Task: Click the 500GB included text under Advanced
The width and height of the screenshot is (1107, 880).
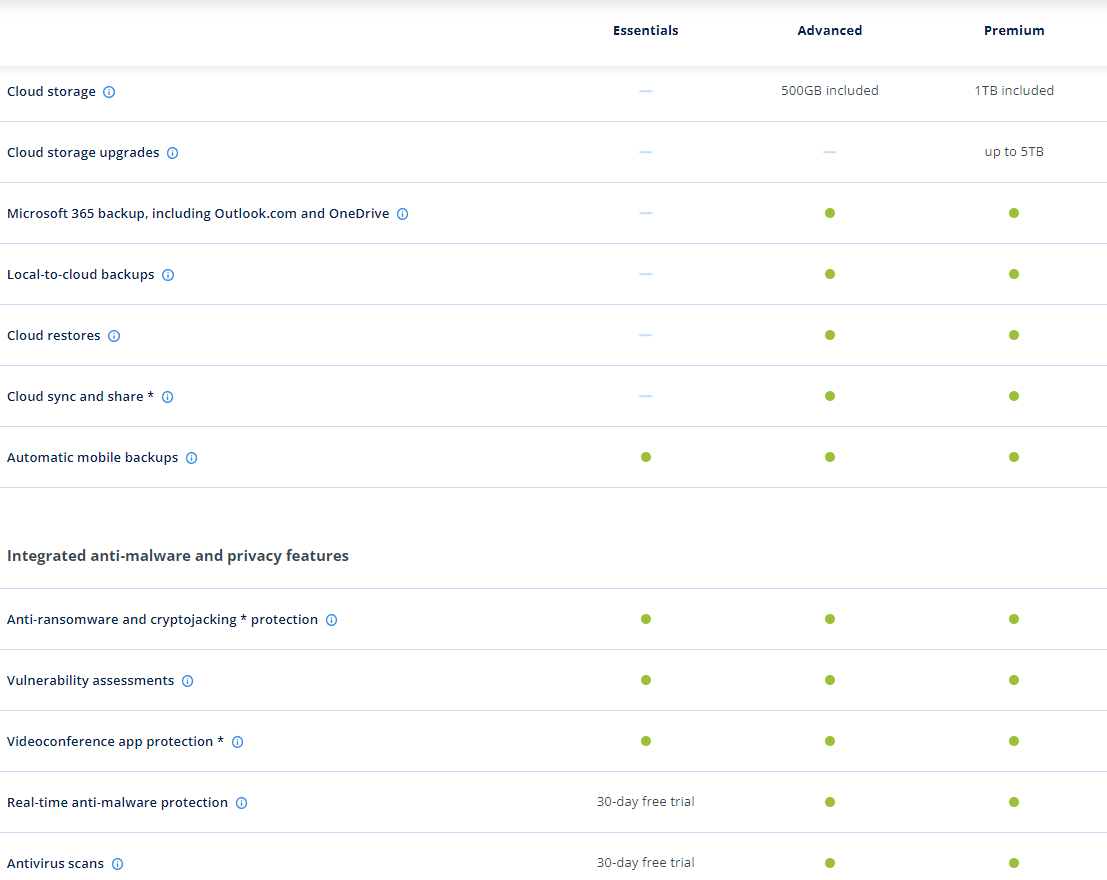Action: [x=829, y=91]
